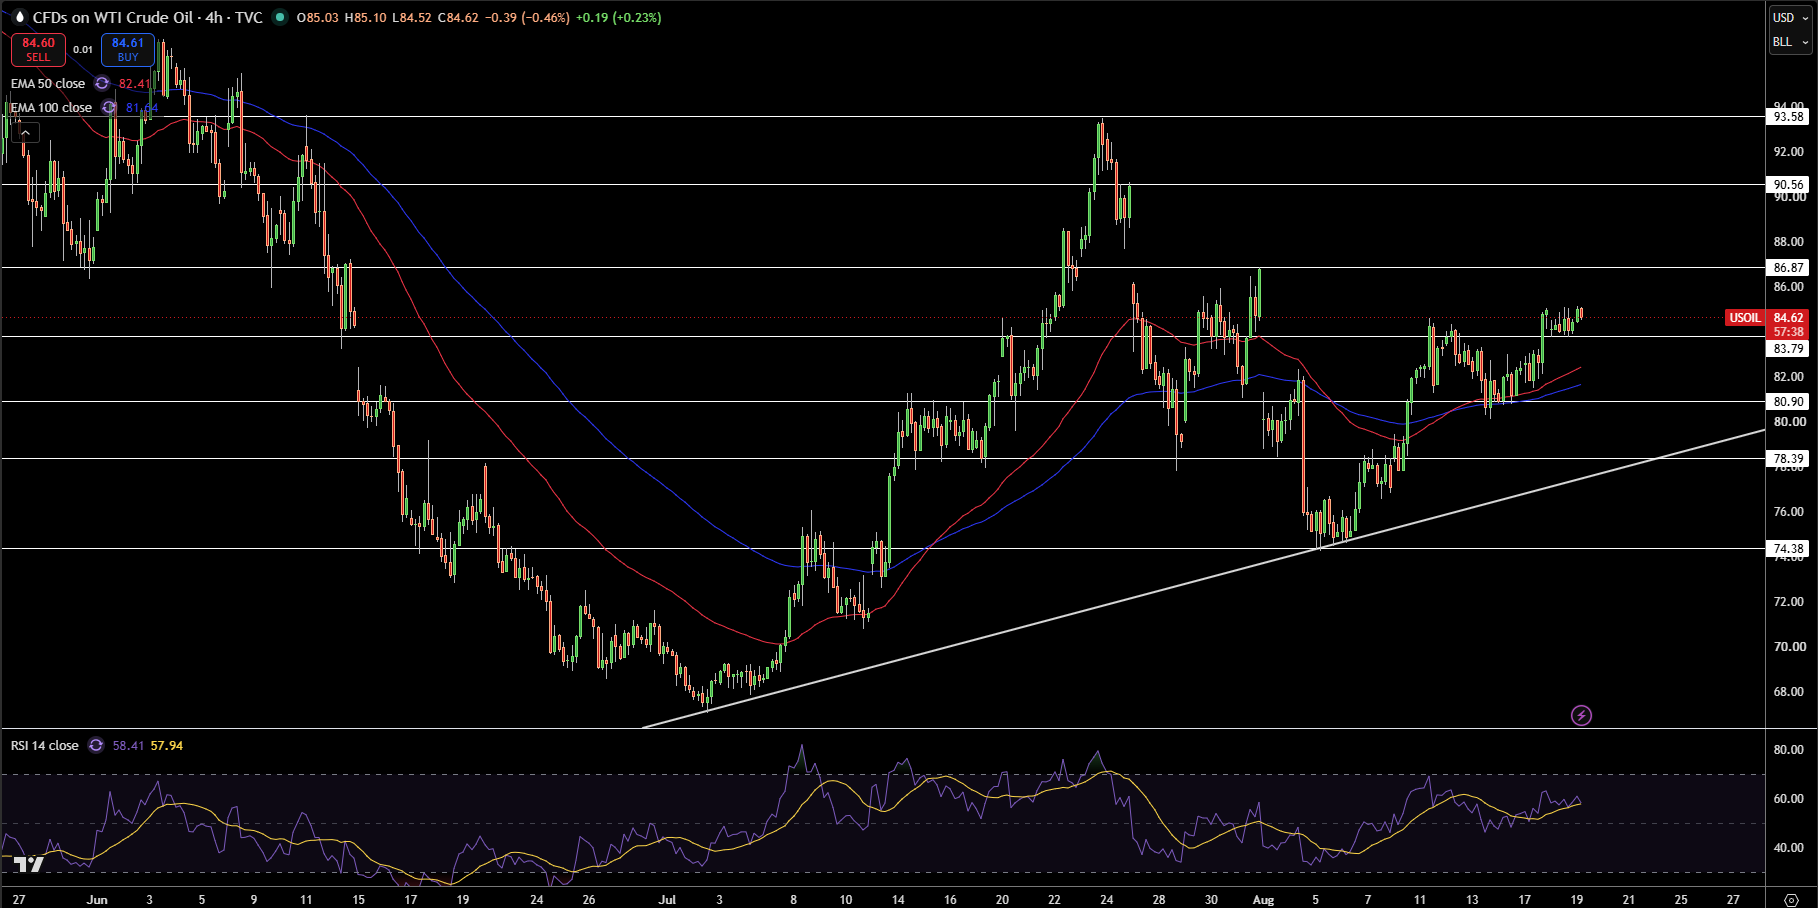Click the 90.56 price level label
Image resolution: width=1818 pixels, height=908 pixels.
click(x=1789, y=185)
